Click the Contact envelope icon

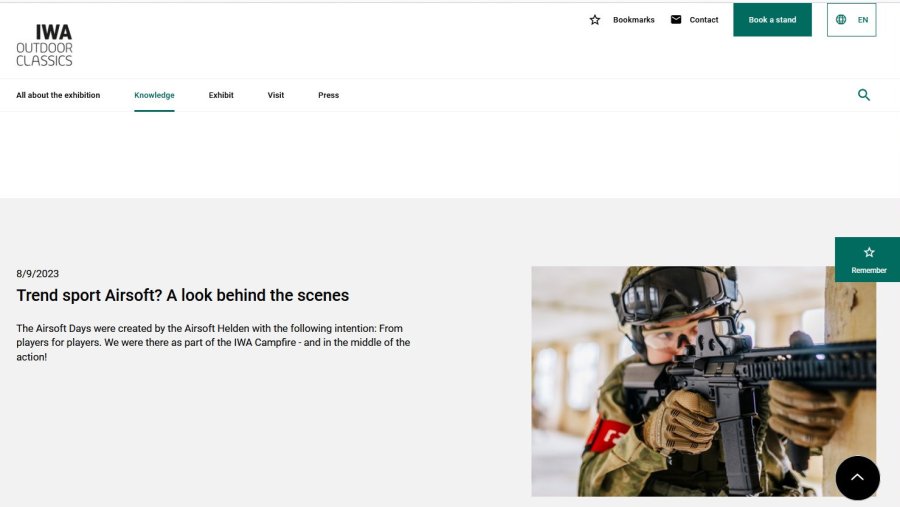[x=676, y=20]
